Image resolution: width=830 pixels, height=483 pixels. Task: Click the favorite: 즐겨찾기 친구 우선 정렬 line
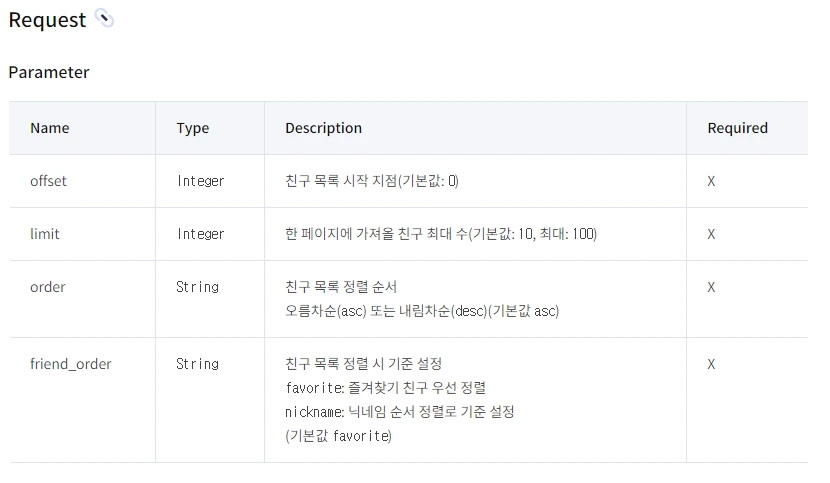coord(385,388)
